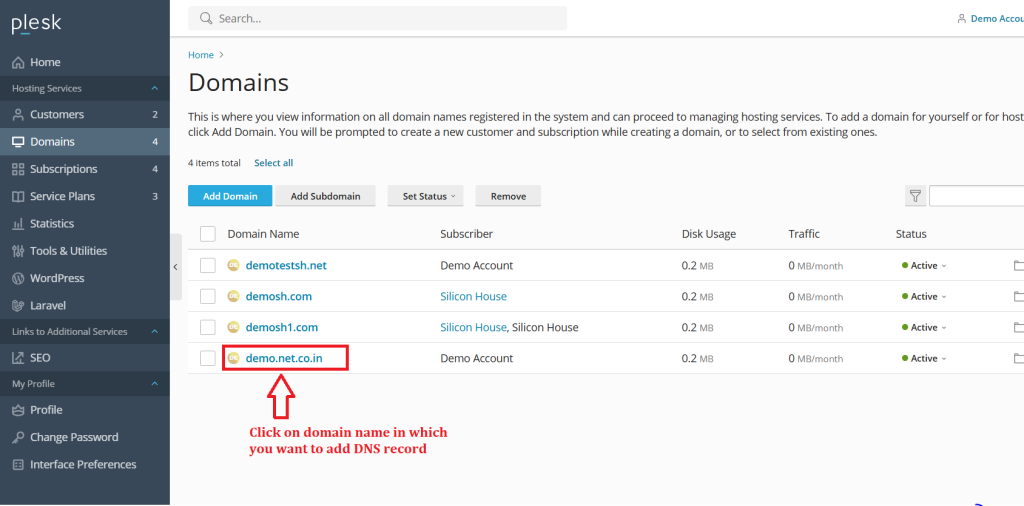
Task: Click the filter funnel icon
Action: pos(916,196)
